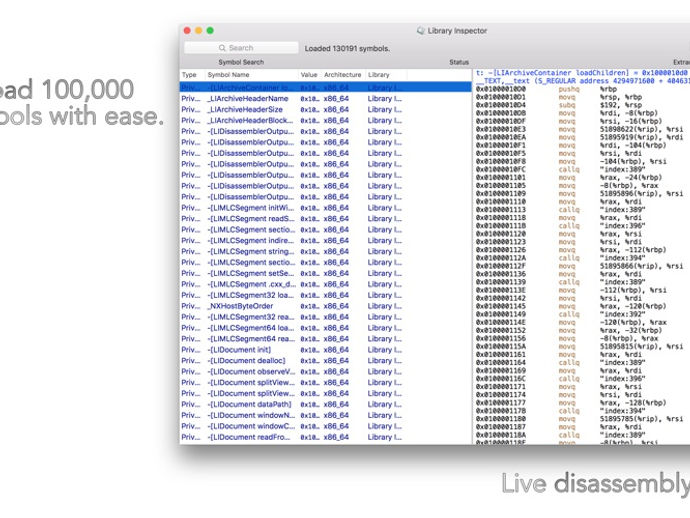Viewport: 690px width, 518px height.
Task: Click operand '%rsi, -16(%rbp)'
Action: [631, 121]
